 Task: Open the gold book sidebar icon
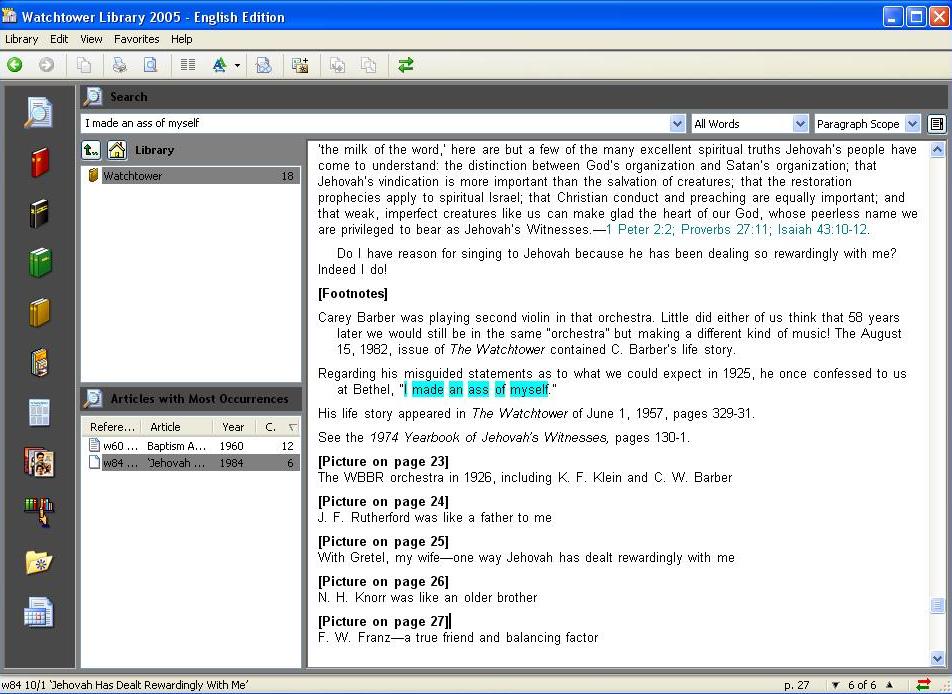pos(39,313)
